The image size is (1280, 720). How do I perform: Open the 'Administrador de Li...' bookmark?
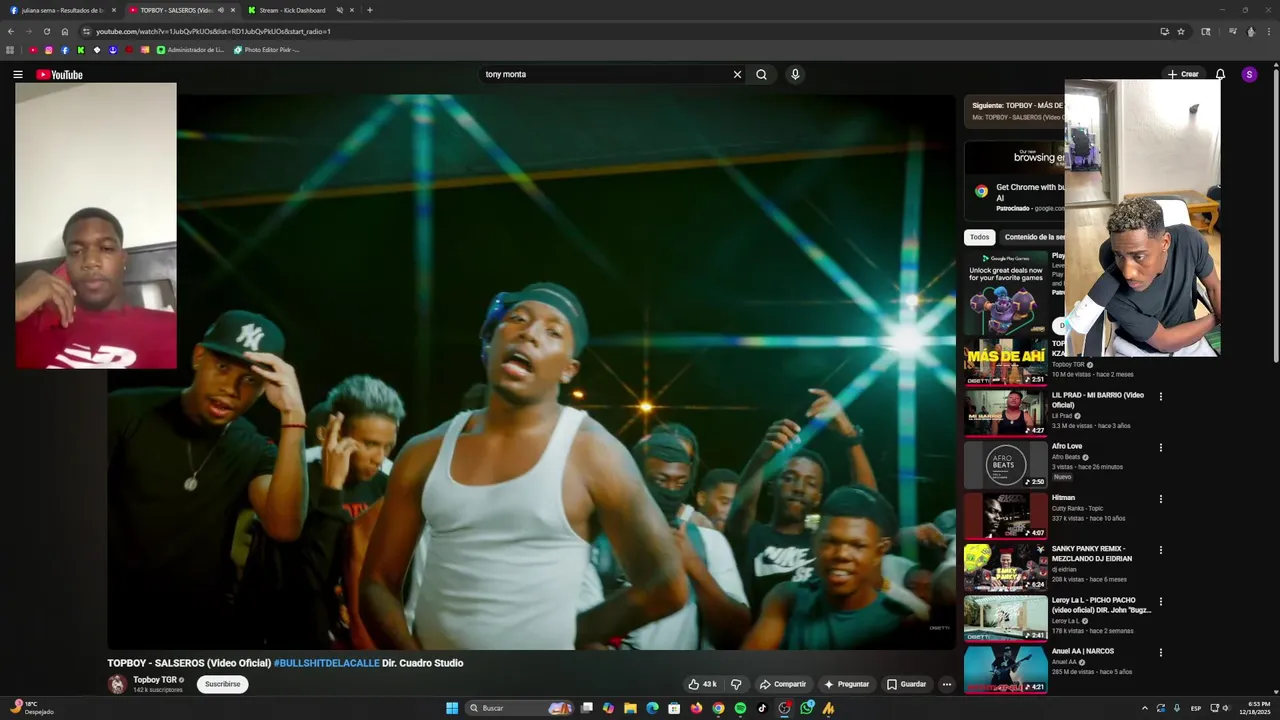[190, 49]
